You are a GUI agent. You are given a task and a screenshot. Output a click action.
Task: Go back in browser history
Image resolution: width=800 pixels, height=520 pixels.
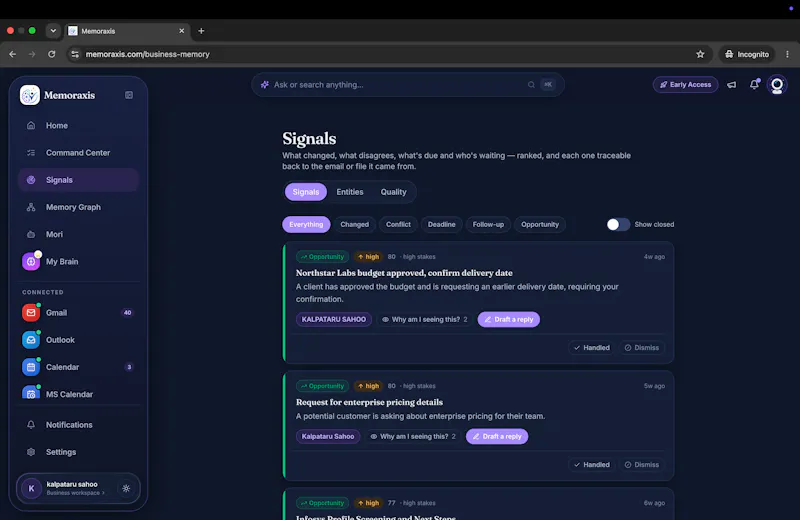(x=13, y=54)
